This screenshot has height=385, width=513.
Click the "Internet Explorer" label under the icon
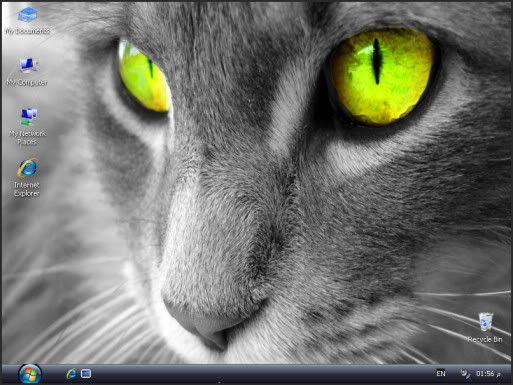pos(27,189)
